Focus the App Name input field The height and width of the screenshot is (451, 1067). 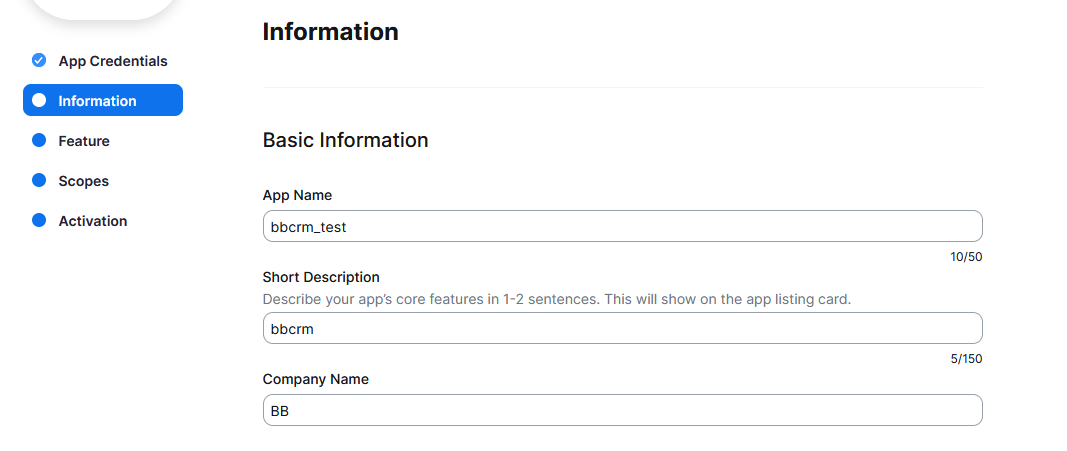(x=622, y=226)
